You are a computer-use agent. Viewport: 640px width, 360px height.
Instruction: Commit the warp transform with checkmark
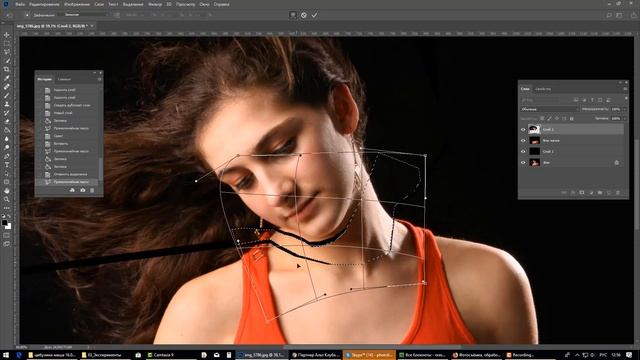click(x=314, y=15)
